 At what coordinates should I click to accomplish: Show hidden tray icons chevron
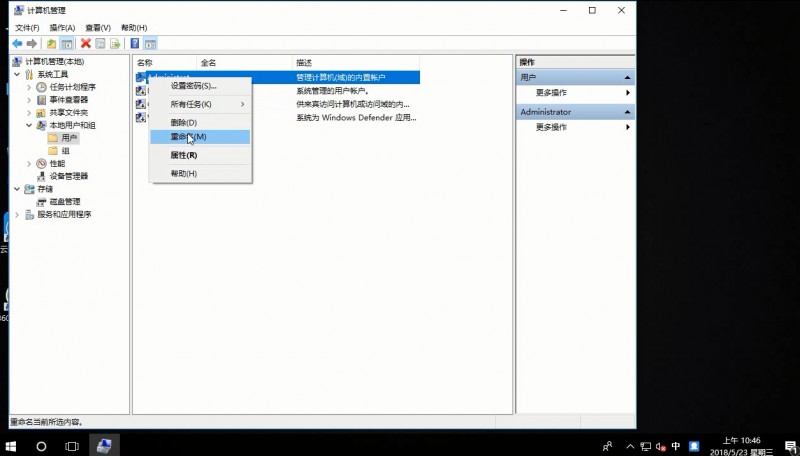coord(630,446)
